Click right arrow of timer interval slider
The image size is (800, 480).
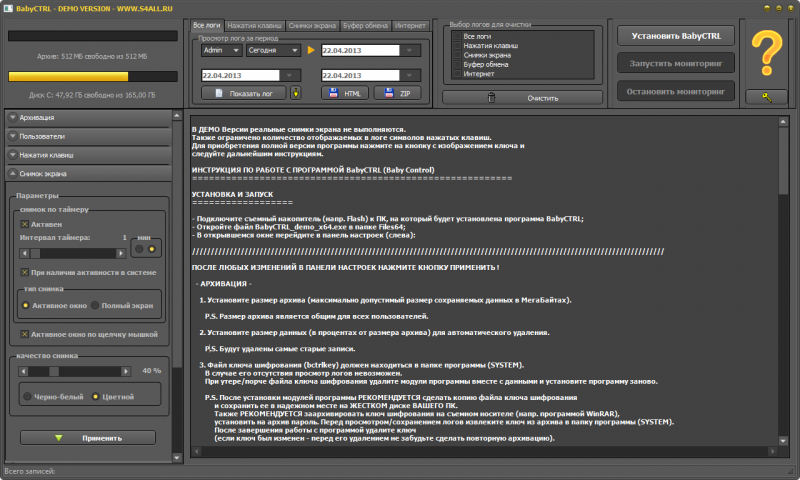pos(120,253)
